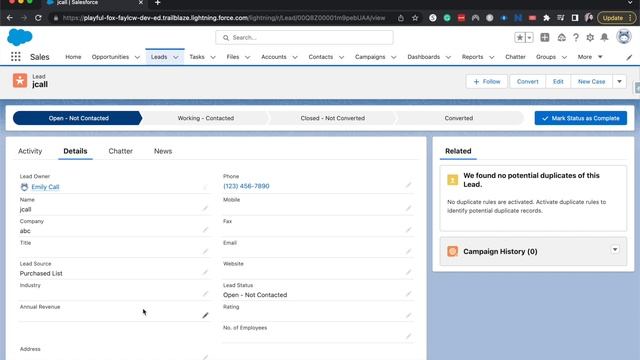The image size is (640, 360).
Task: Click in the global Search field
Action: [304, 38]
